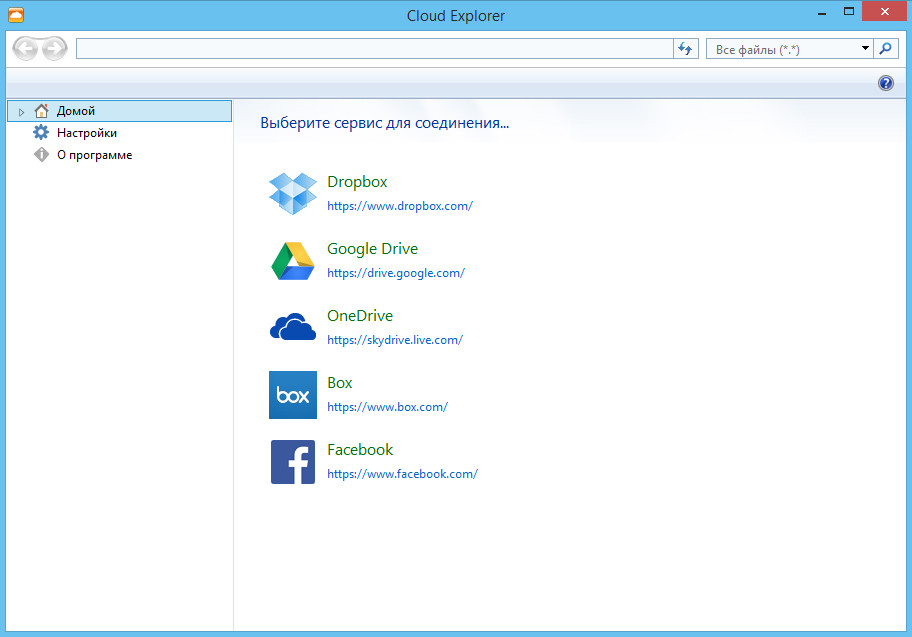912x637 pixels.
Task: Close the Cloud Explorer window
Action: pos(885,12)
